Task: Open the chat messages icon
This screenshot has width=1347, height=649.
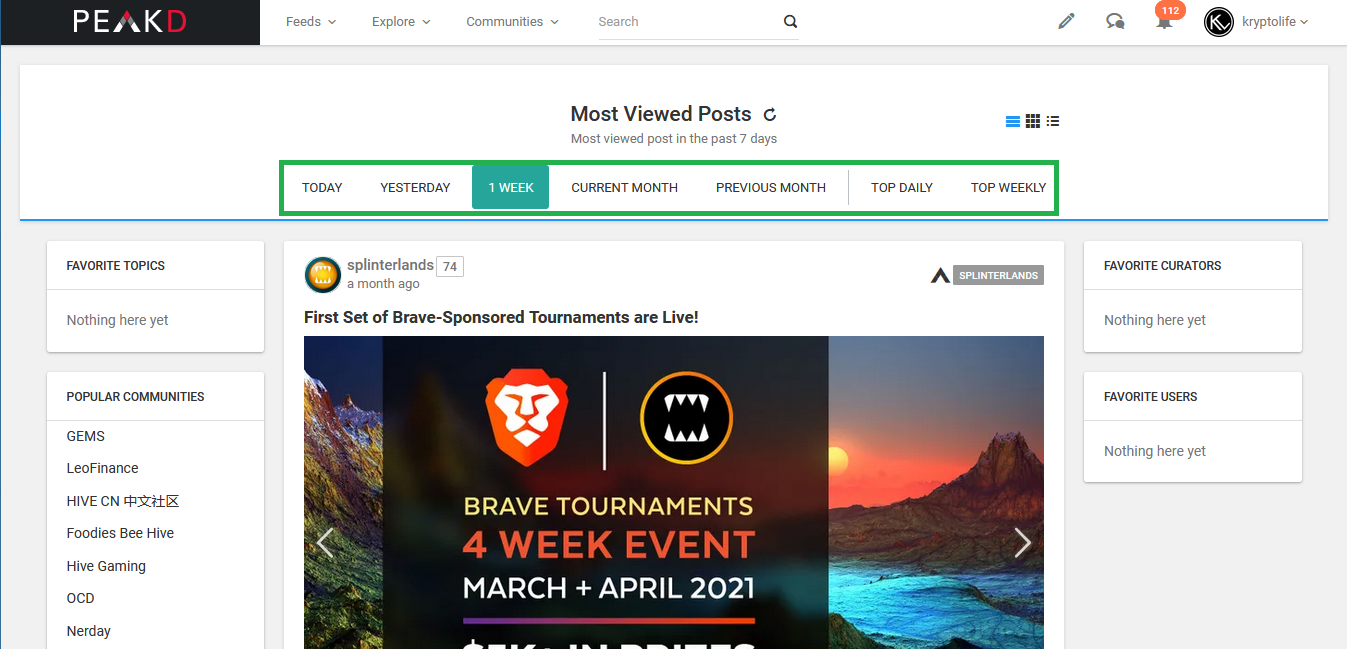Action: [x=1115, y=21]
